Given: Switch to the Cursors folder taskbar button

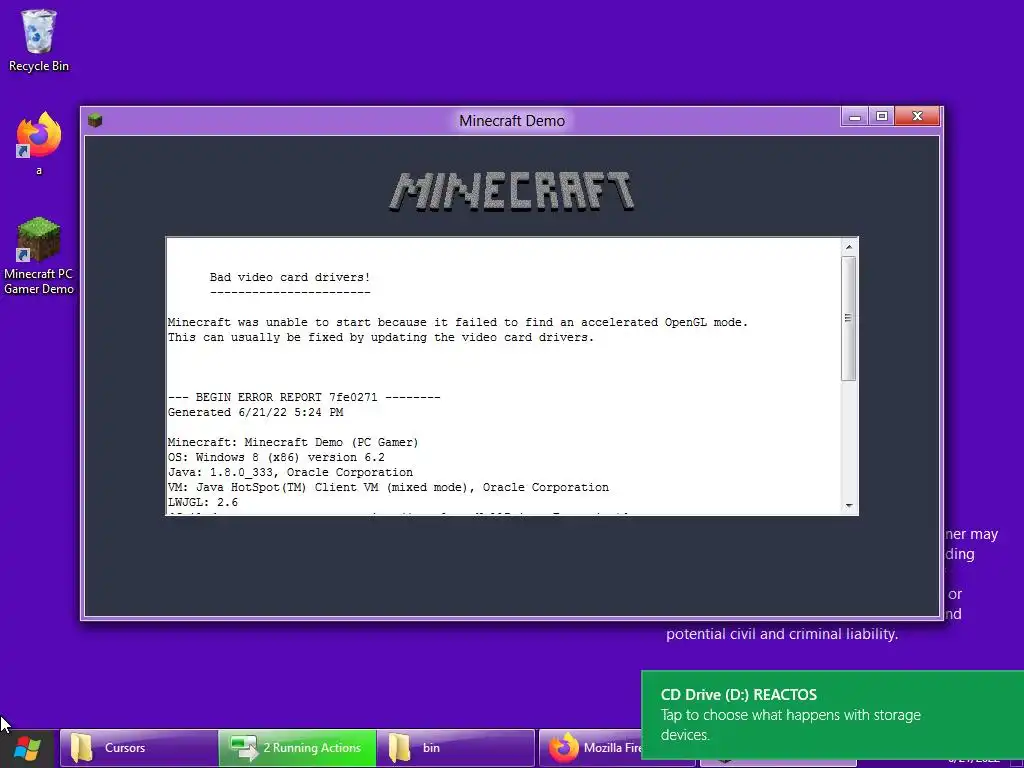Looking at the screenshot, I should (139, 748).
